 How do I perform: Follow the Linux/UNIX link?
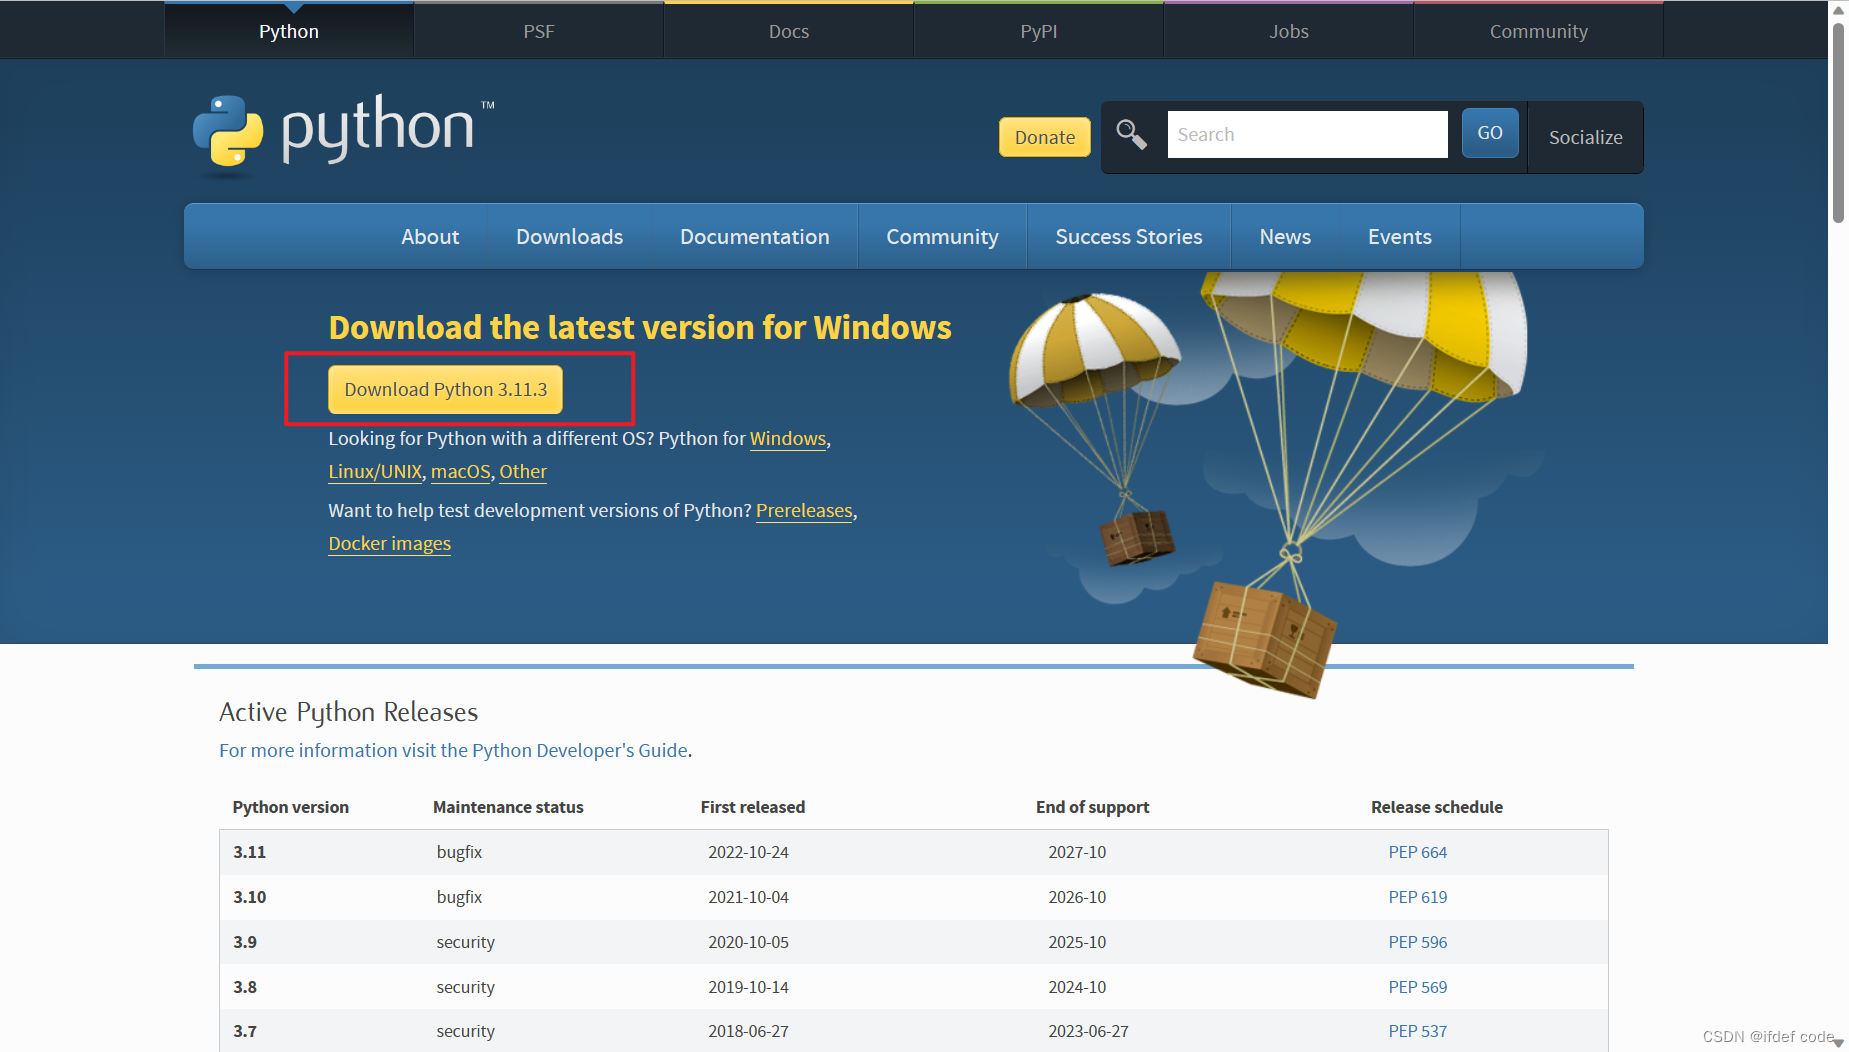click(375, 471)
